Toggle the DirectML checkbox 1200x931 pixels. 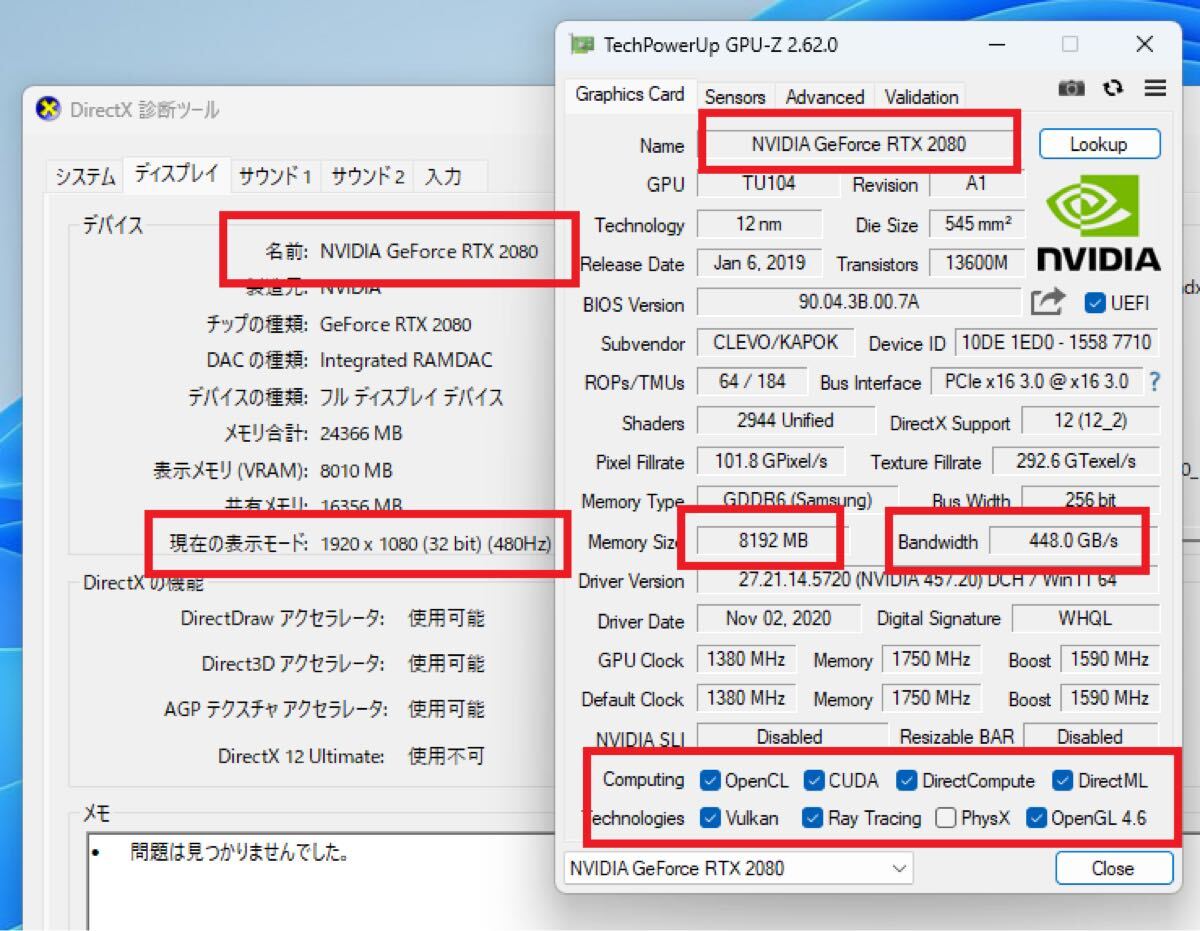coord(1062,781)
